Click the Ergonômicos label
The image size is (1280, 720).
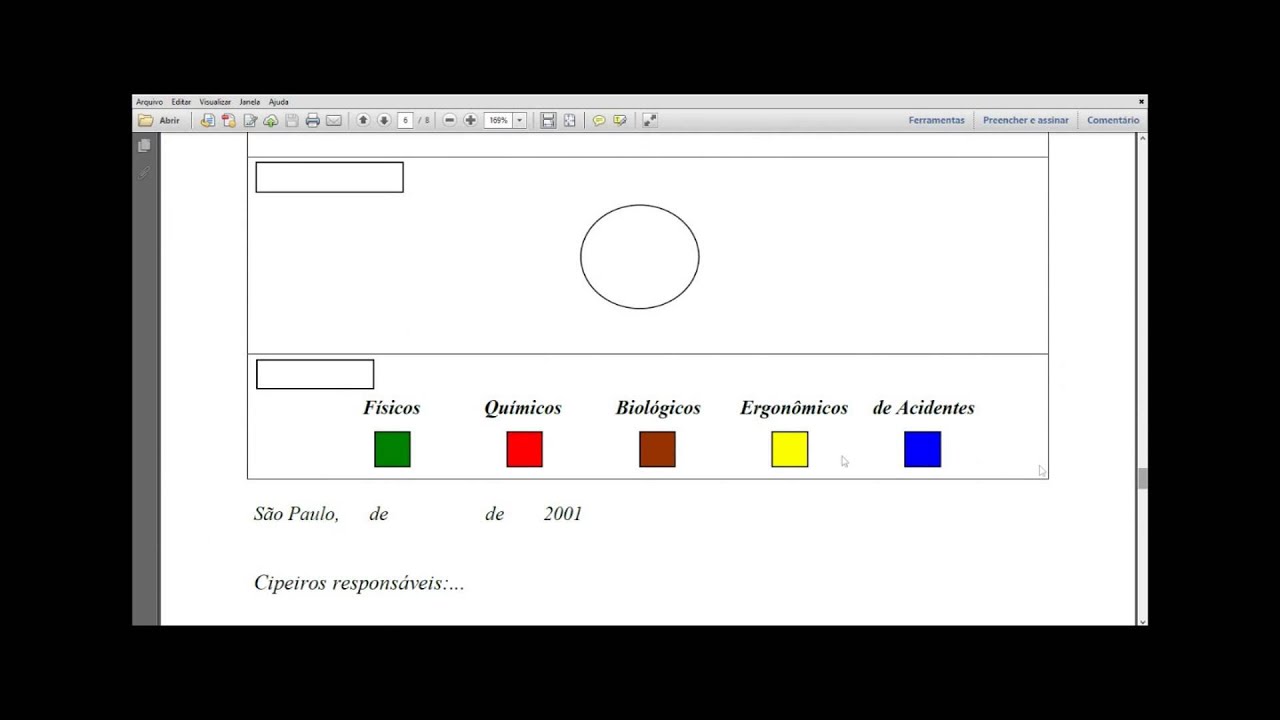(794, 408)
